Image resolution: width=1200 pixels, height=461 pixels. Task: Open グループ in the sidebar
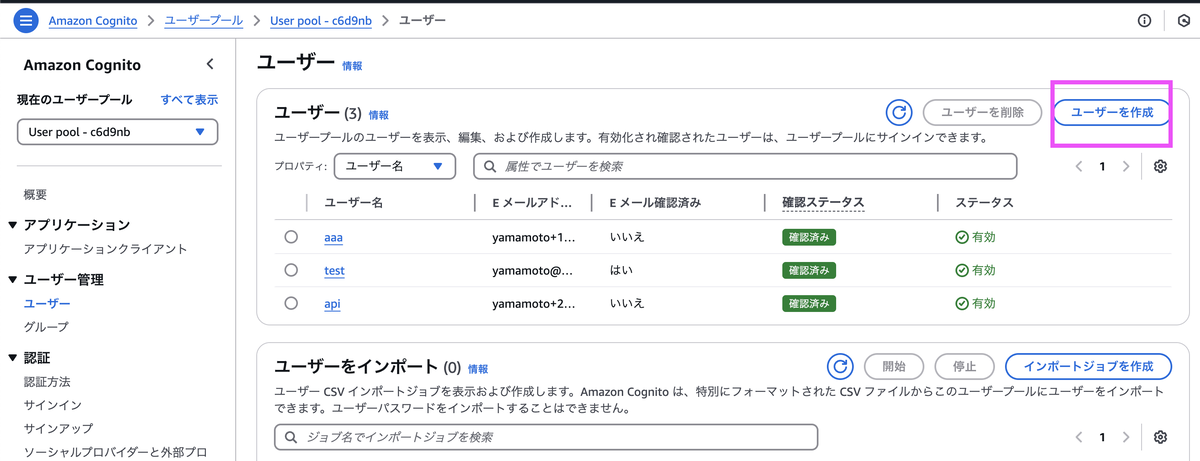46,327
